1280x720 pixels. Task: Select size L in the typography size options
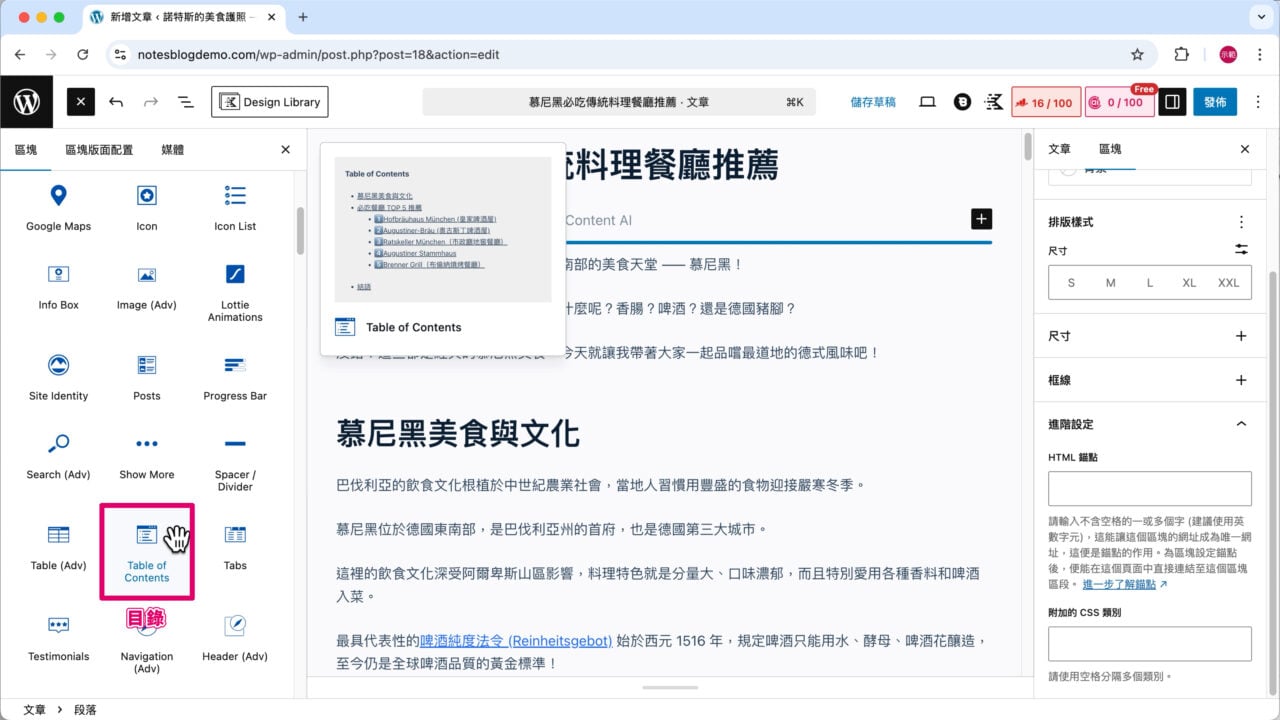1149,283
